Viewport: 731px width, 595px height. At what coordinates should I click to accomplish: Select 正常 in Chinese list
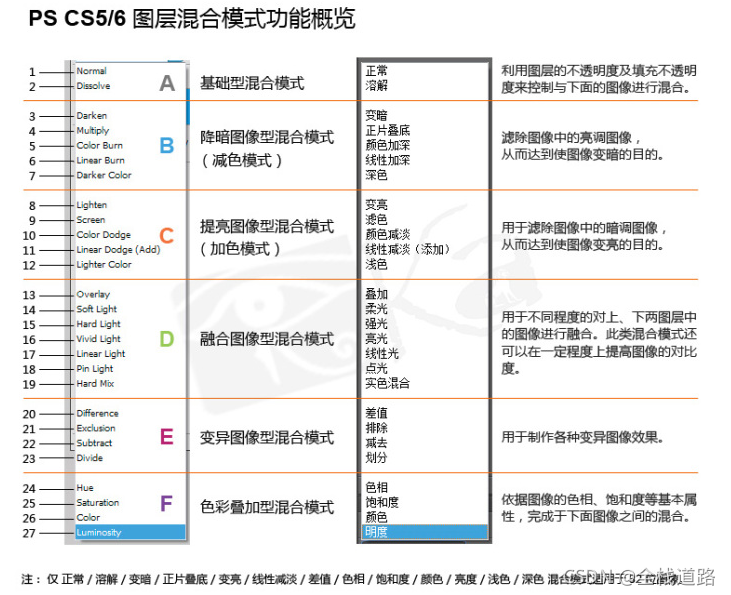point(376,71)
